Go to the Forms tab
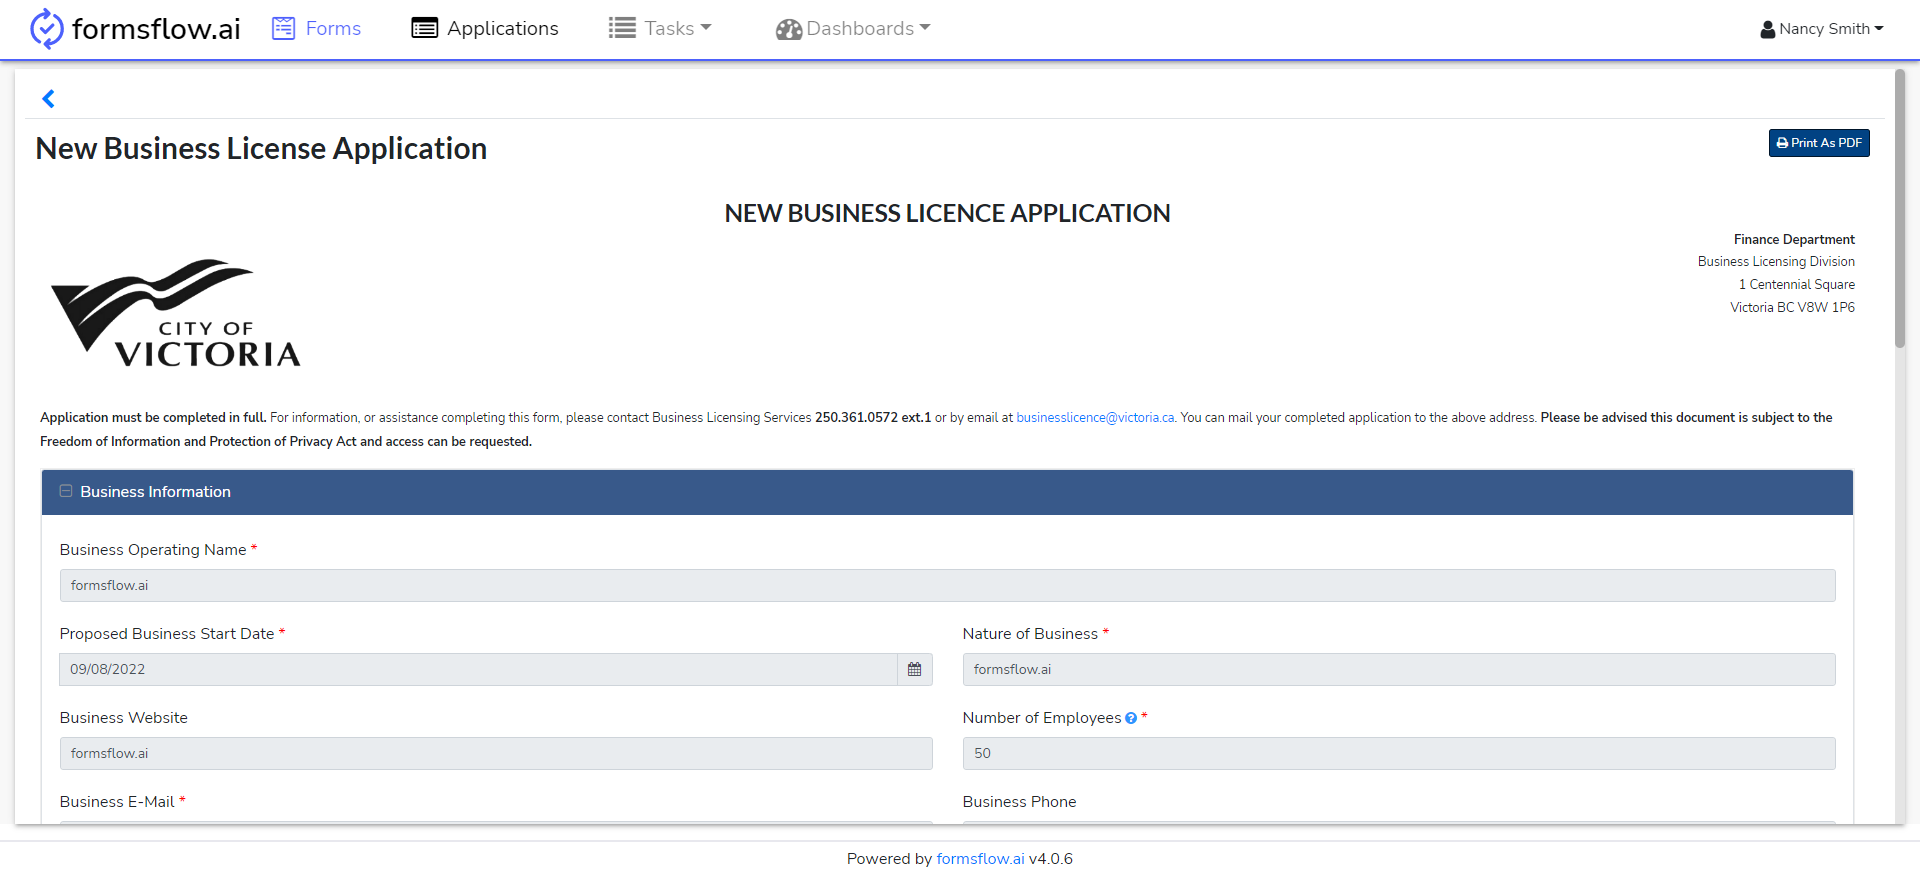Screen dimensions: 1920x872 333,29
